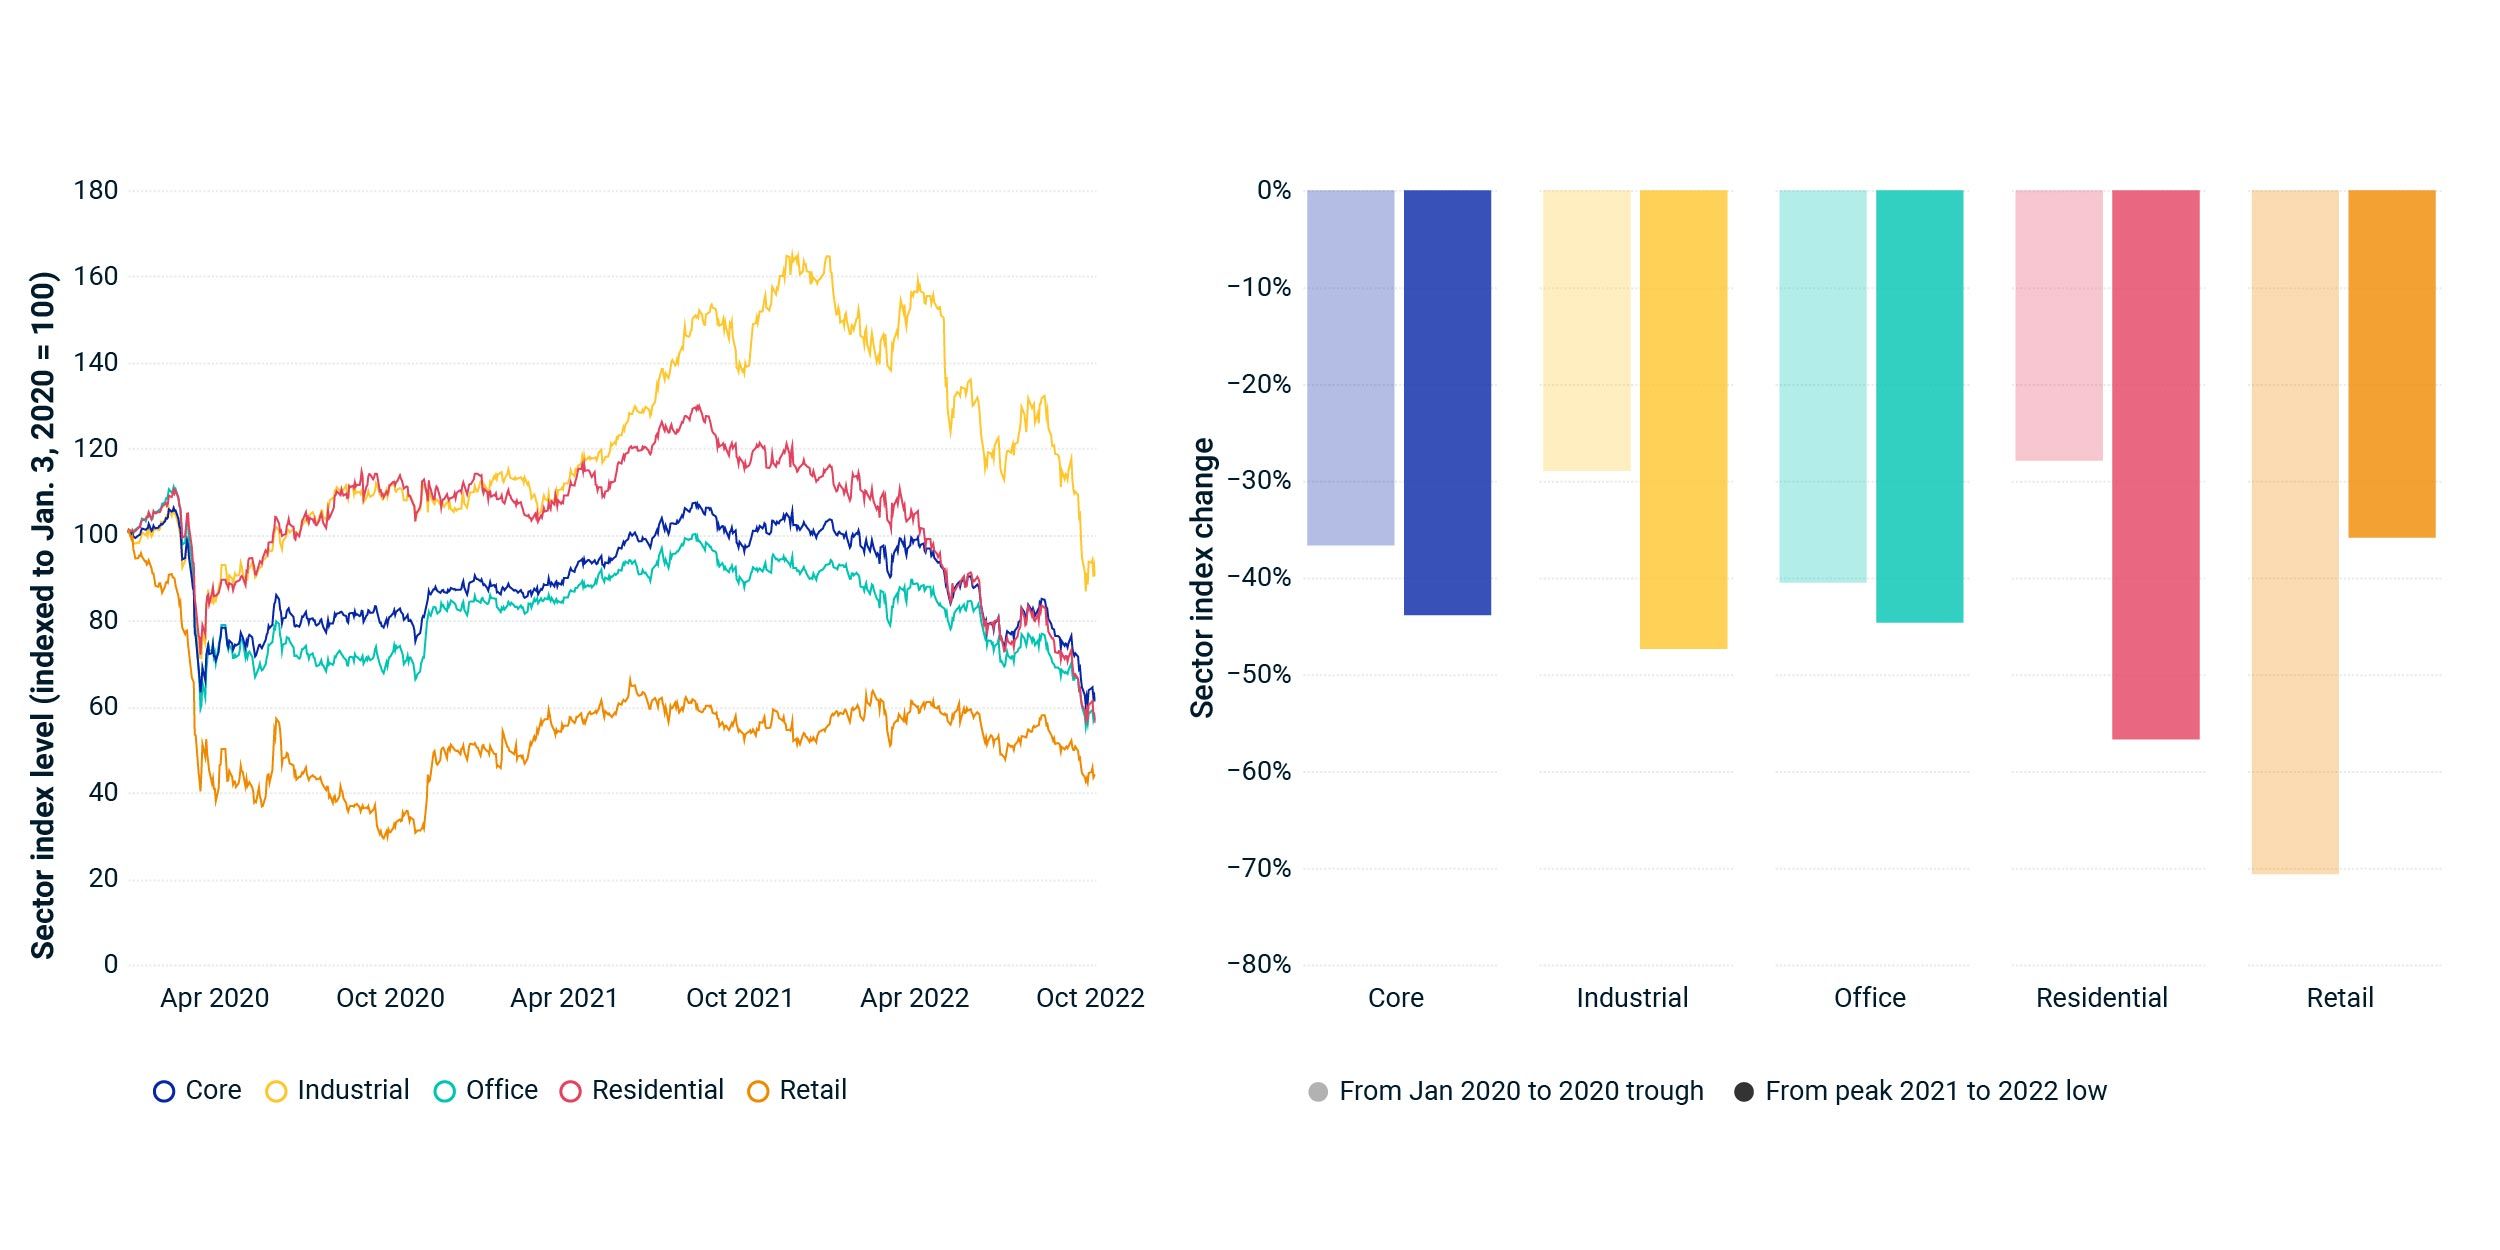
Task: Click the light orange Retail trough bar
Action: [2295, 531]
